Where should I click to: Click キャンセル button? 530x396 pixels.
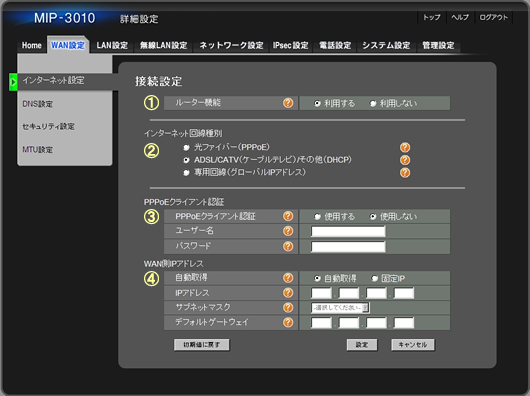click(x=413, y=345)
